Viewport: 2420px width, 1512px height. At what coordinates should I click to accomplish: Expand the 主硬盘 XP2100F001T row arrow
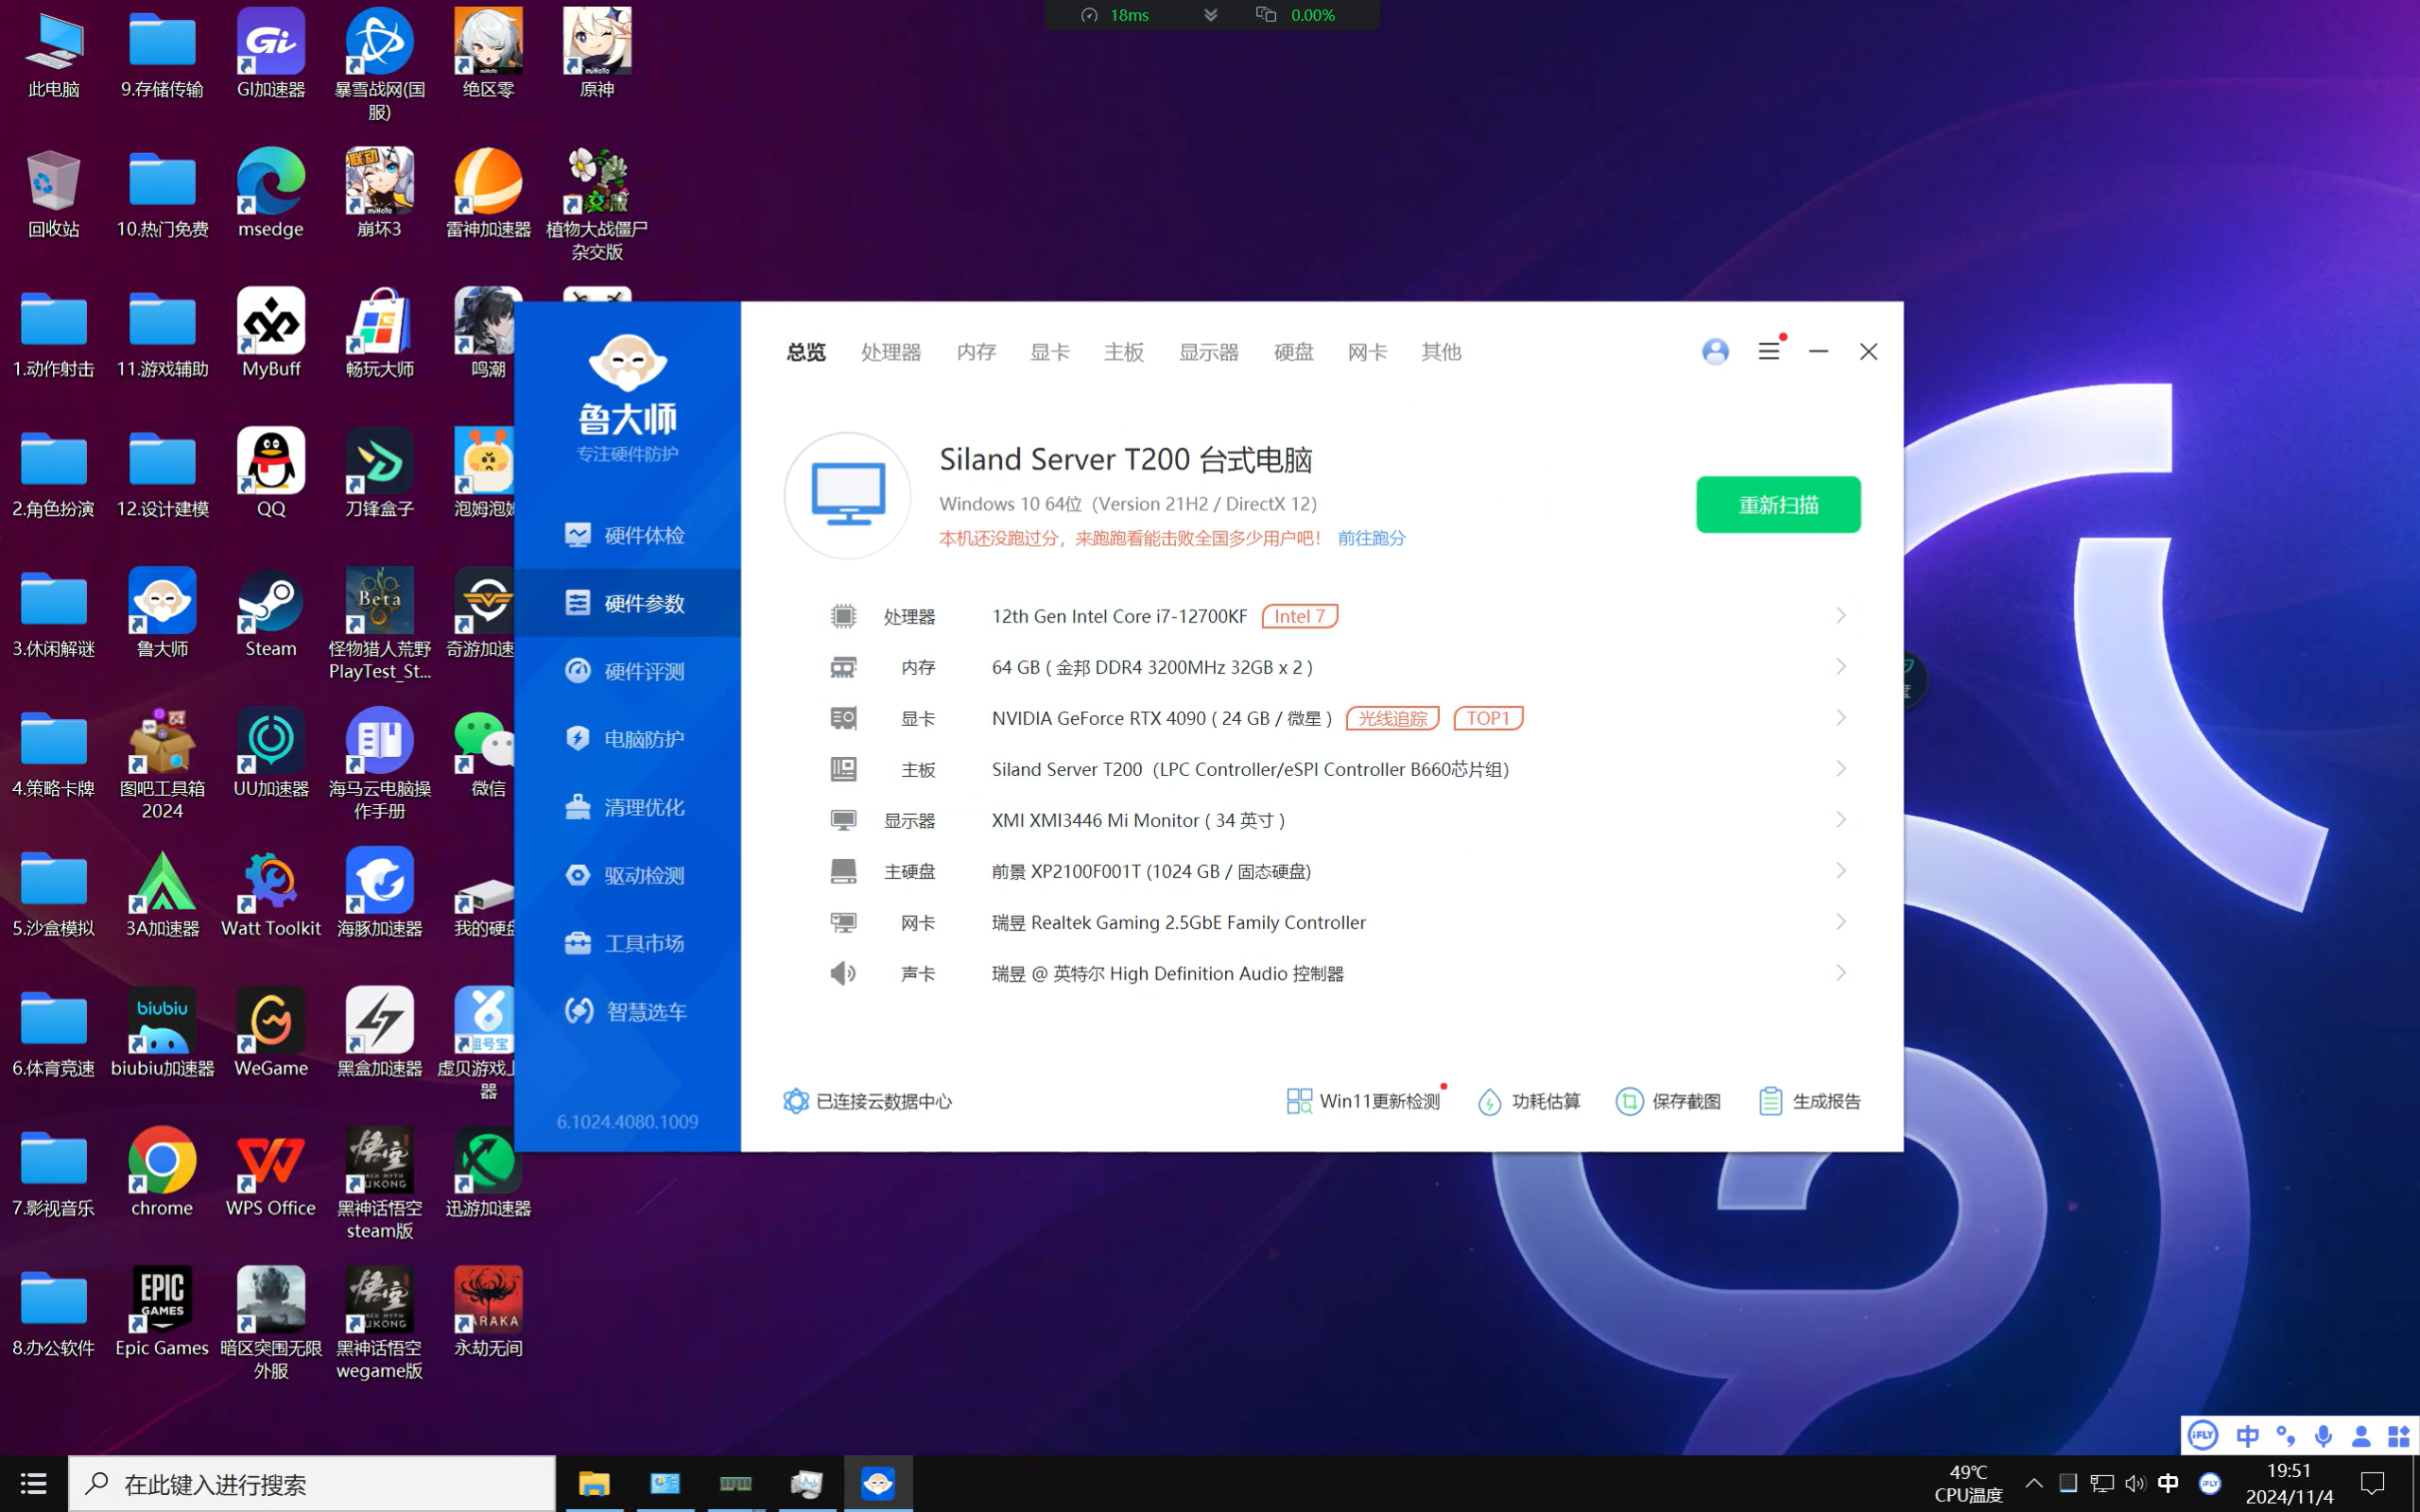(x=1841, y=871)
